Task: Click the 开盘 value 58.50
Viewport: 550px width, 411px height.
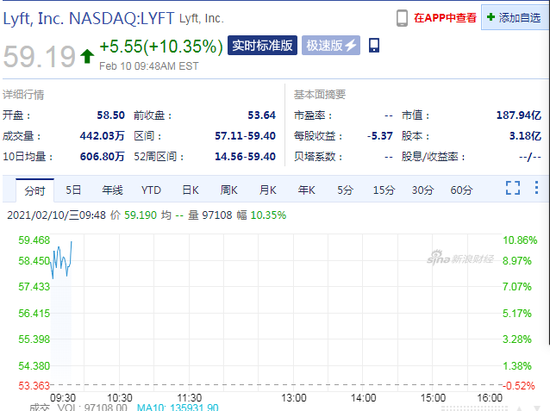Action: [x=110, y=115]
